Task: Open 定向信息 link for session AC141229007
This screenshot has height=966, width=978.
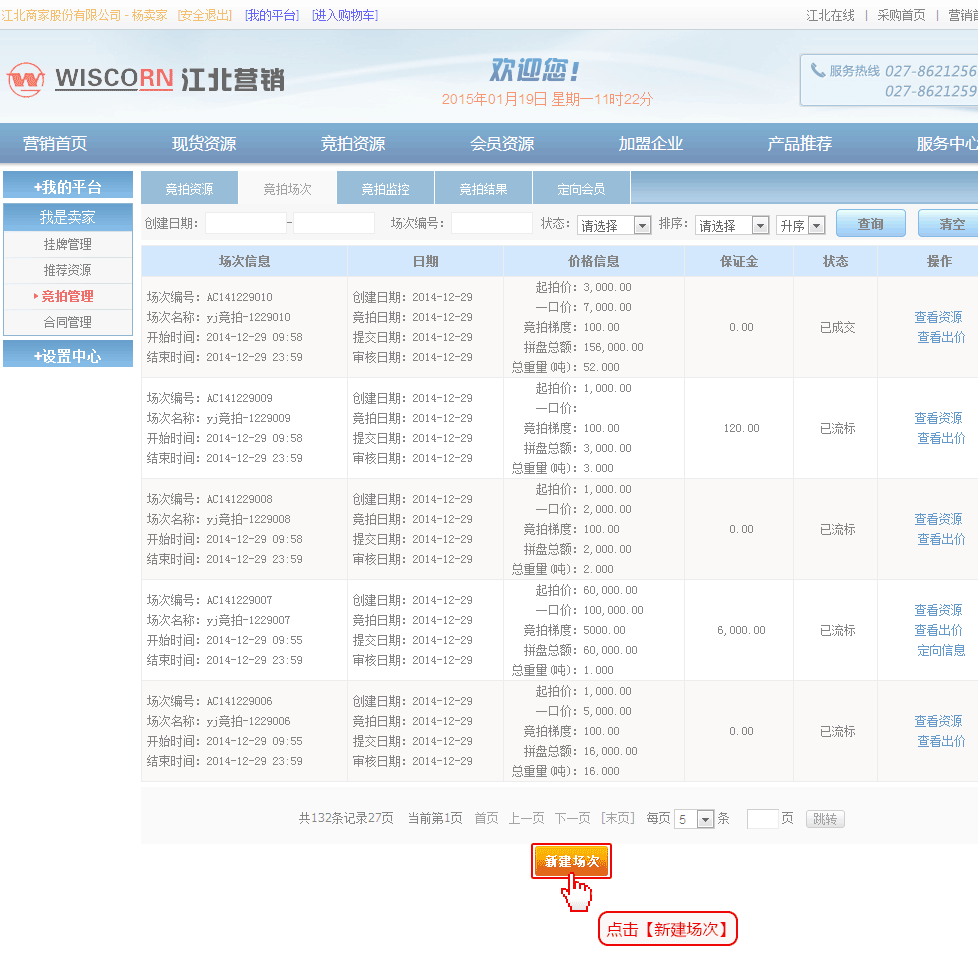Action: (x=941, y=650)
